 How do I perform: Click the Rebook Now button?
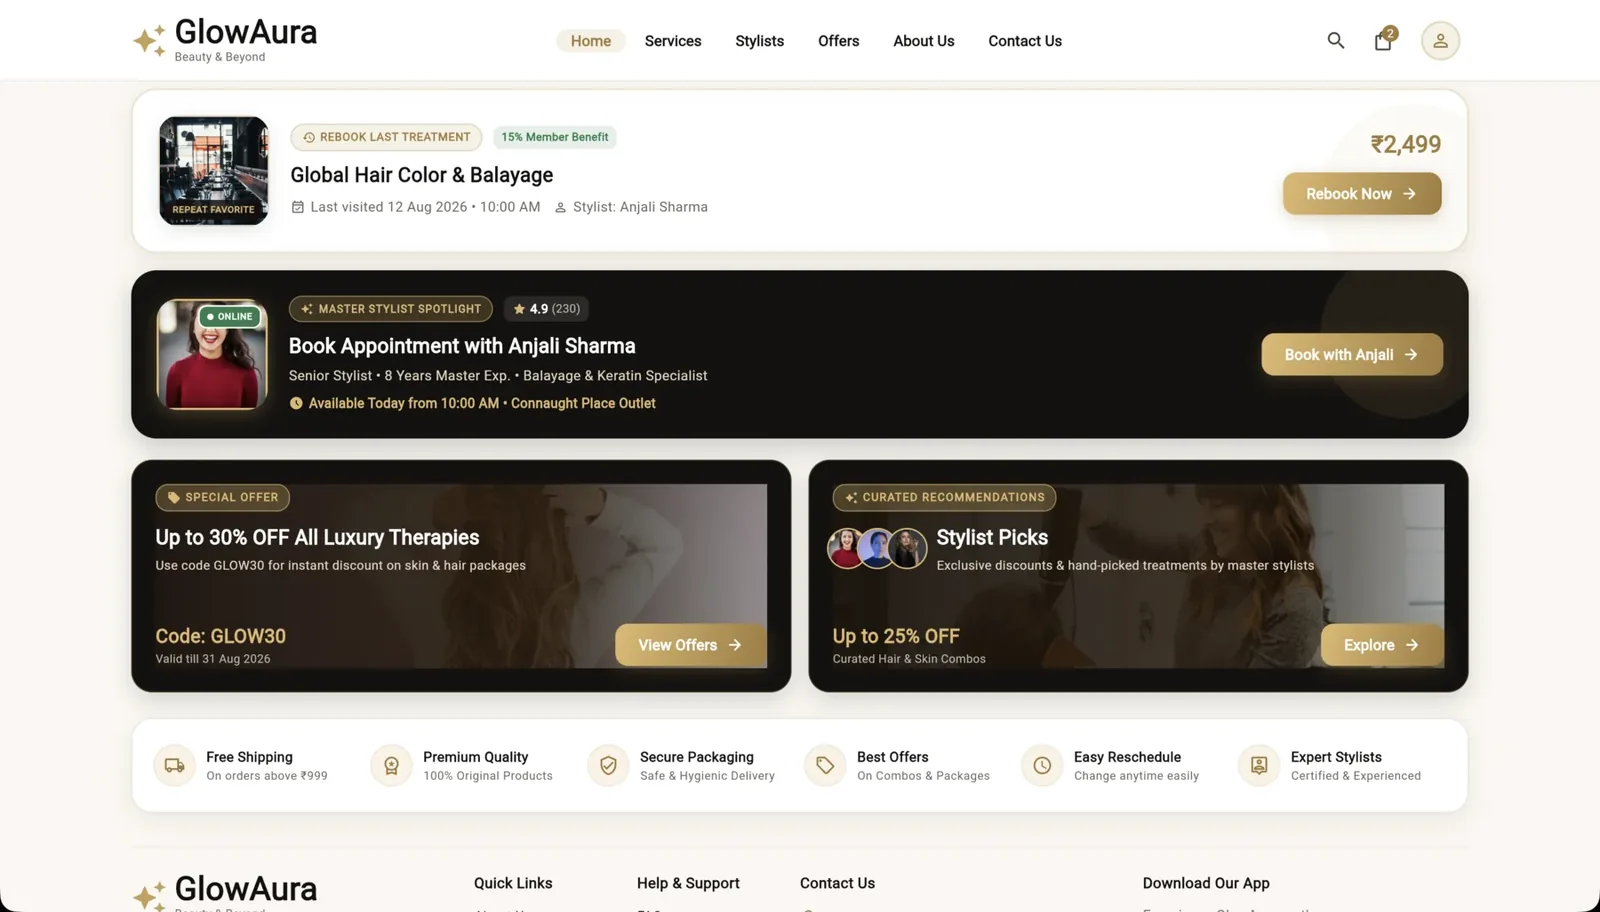point(1362,194)
